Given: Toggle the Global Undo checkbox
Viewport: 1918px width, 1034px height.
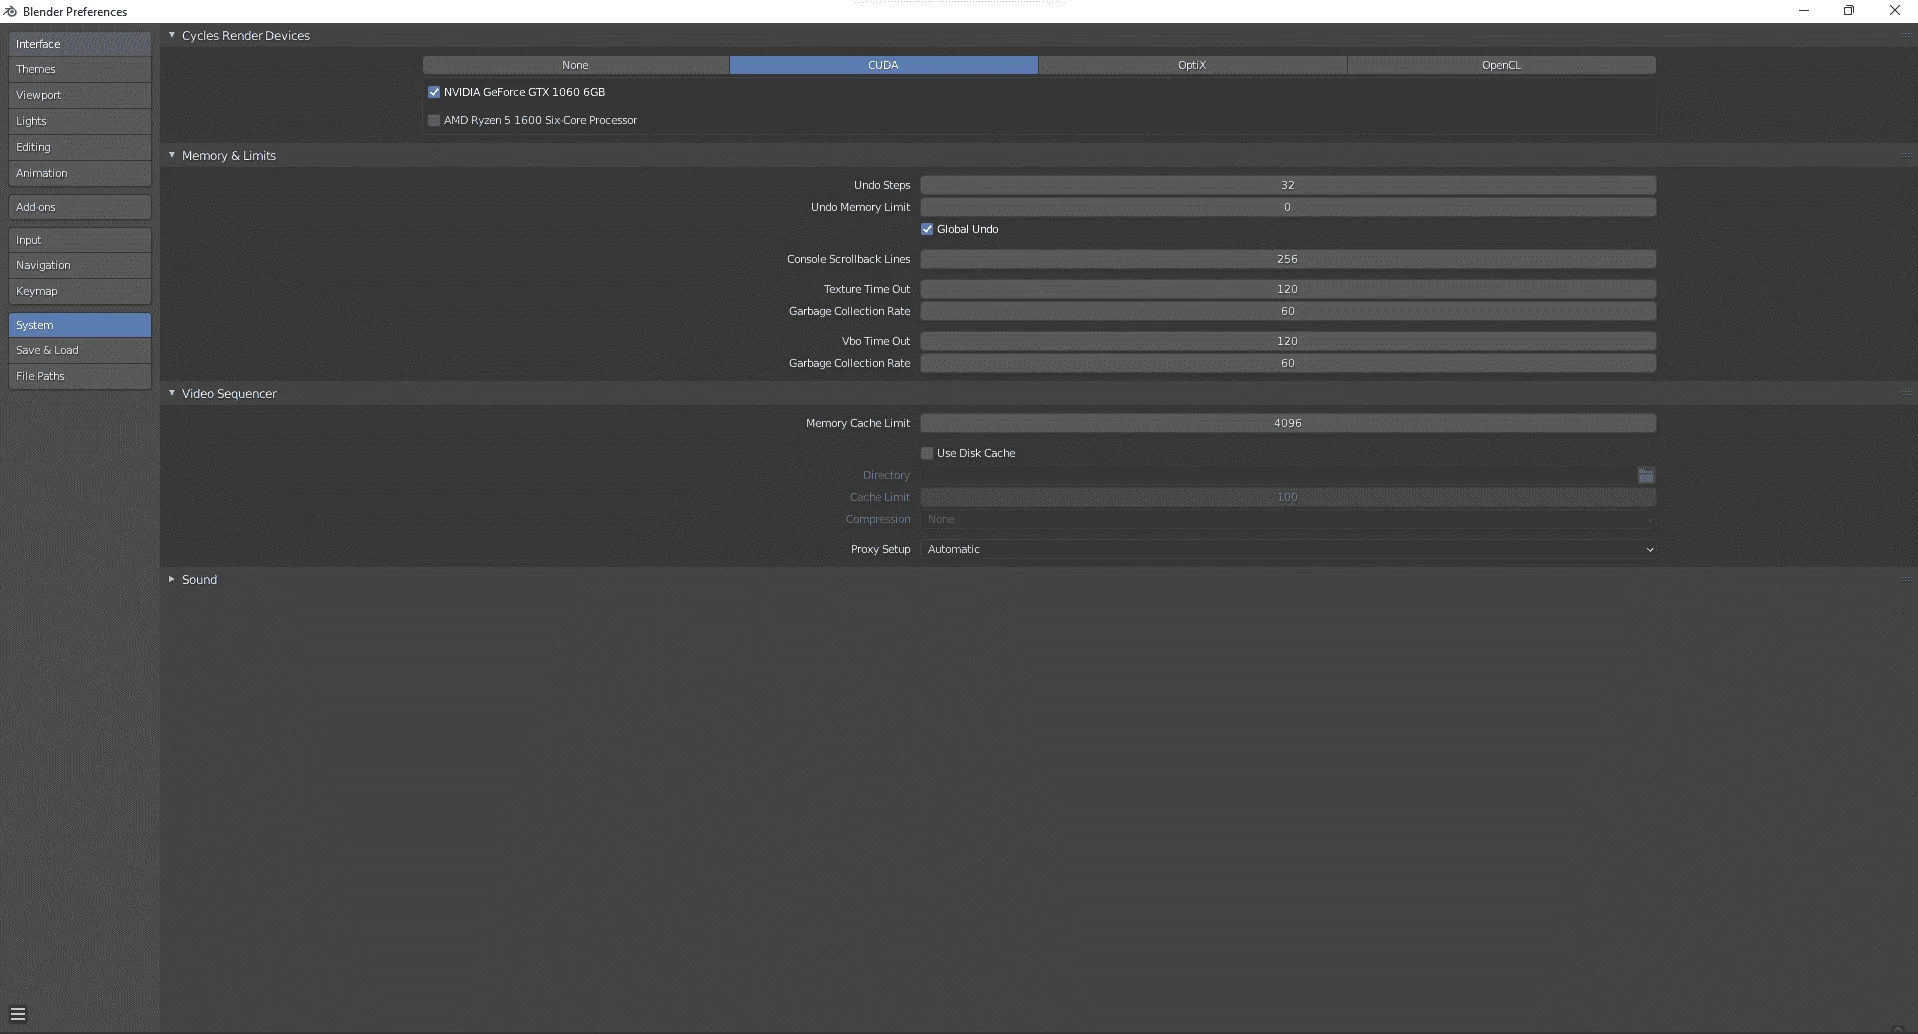Looking at the screenshot, I should [927, 229].
